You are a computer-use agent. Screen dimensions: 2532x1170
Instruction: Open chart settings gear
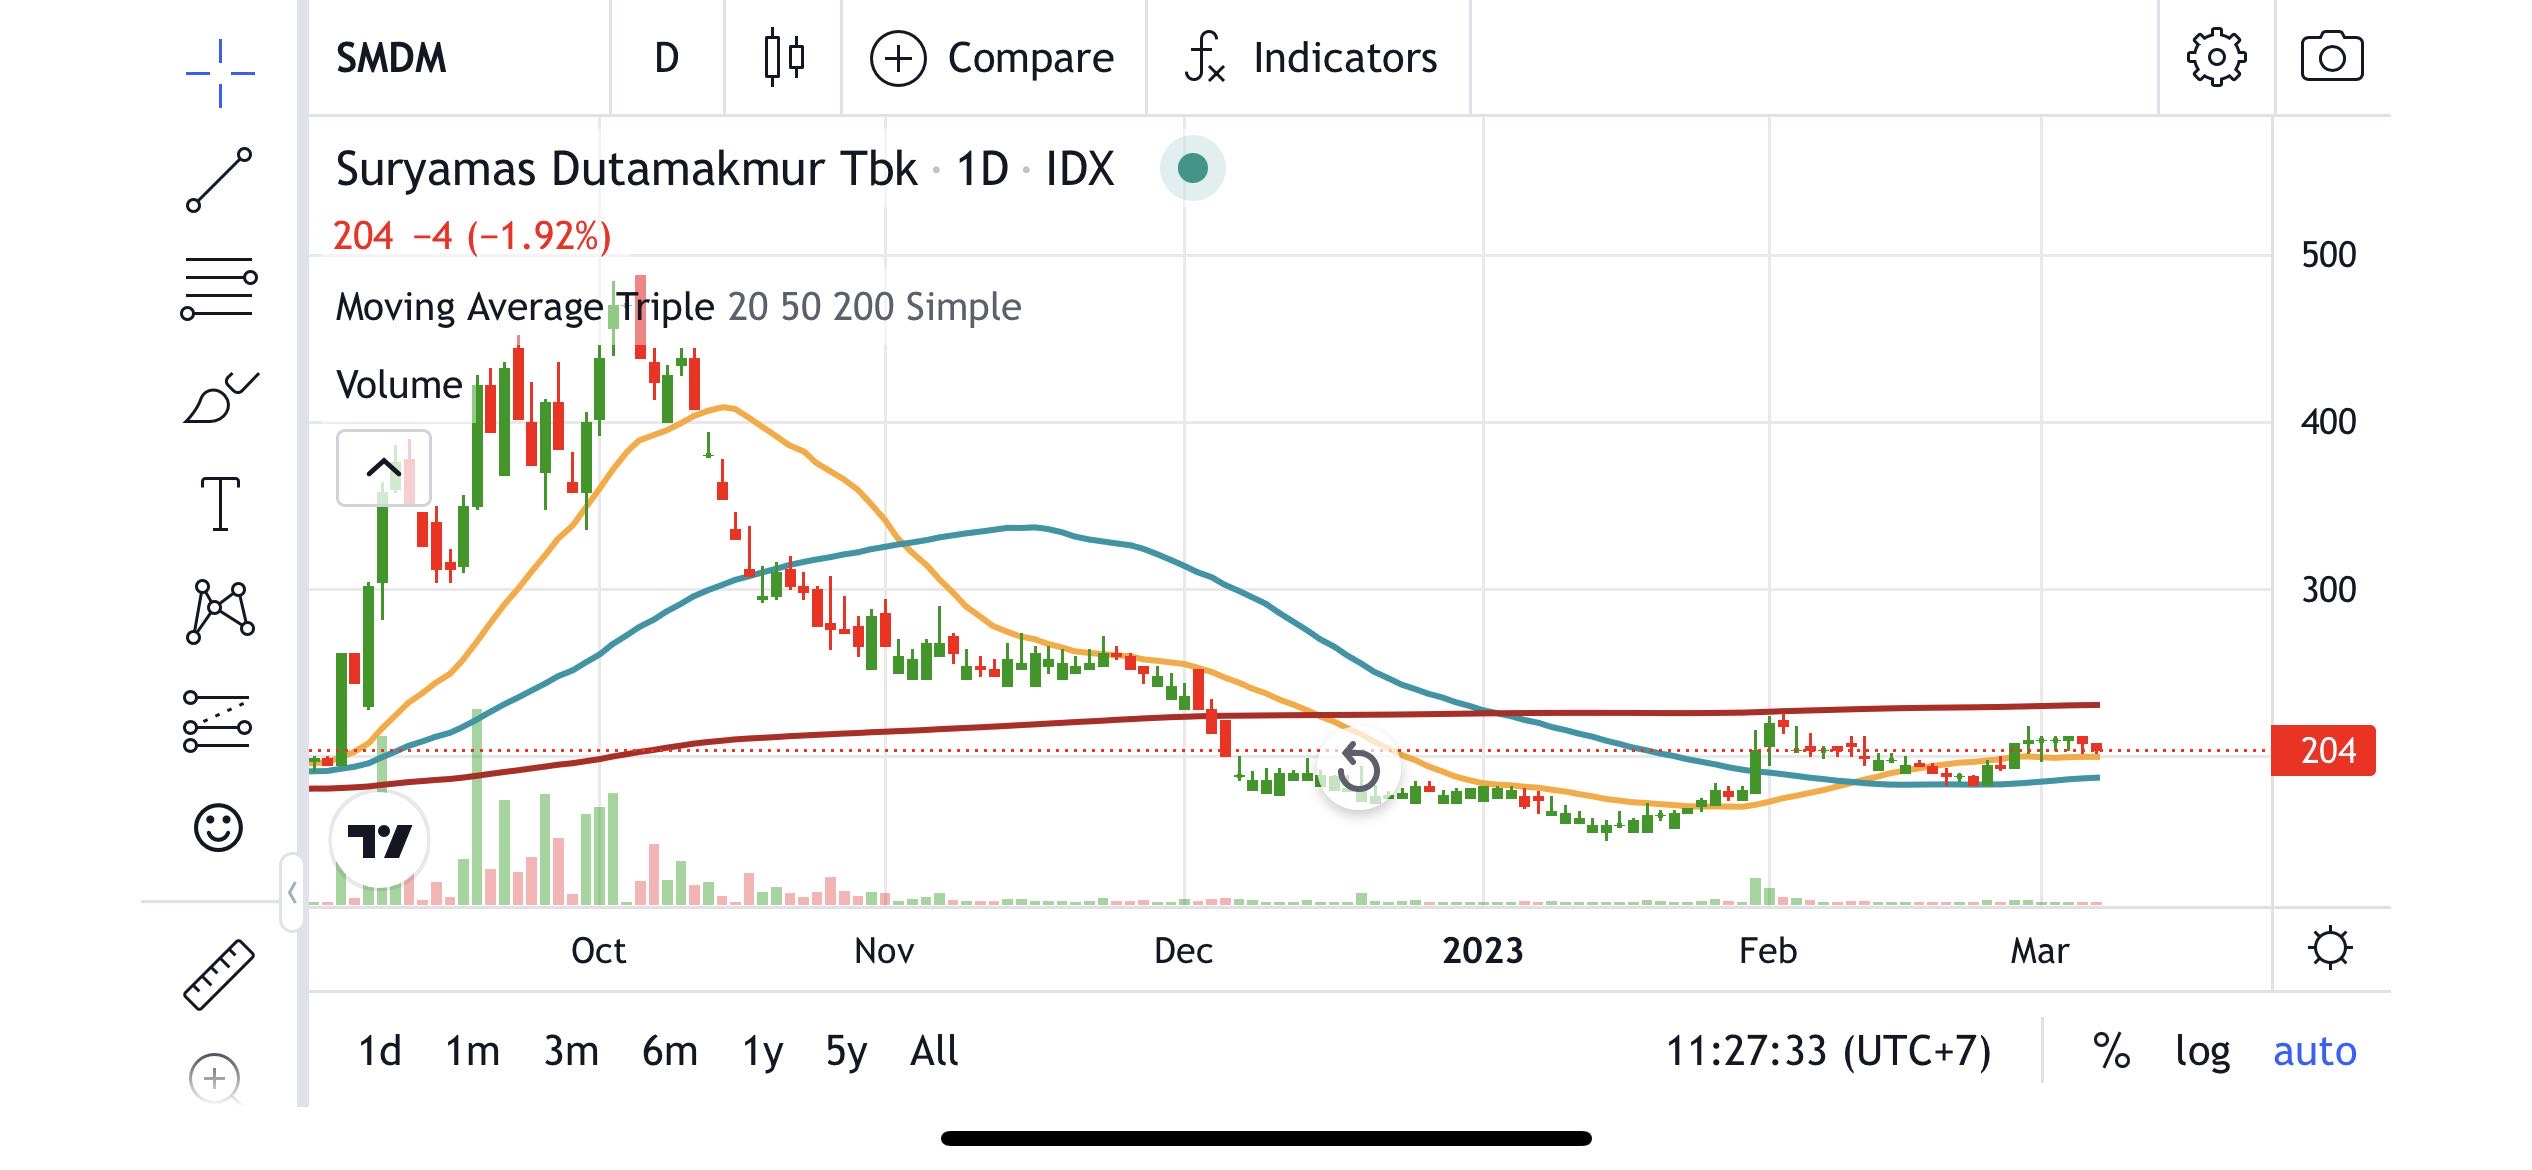coord(2216,58)
